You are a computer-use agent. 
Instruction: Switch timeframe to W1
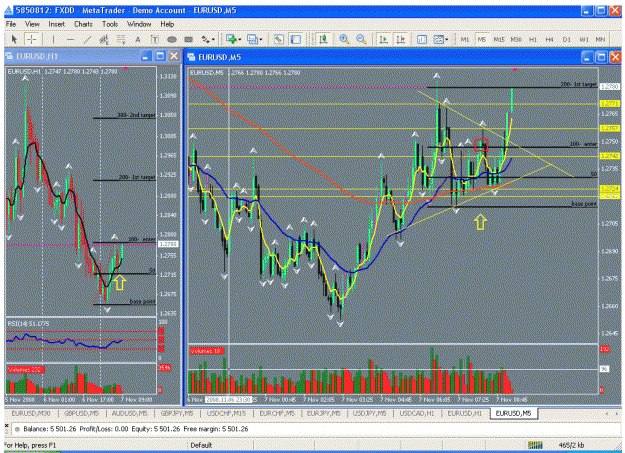point(584,39)
